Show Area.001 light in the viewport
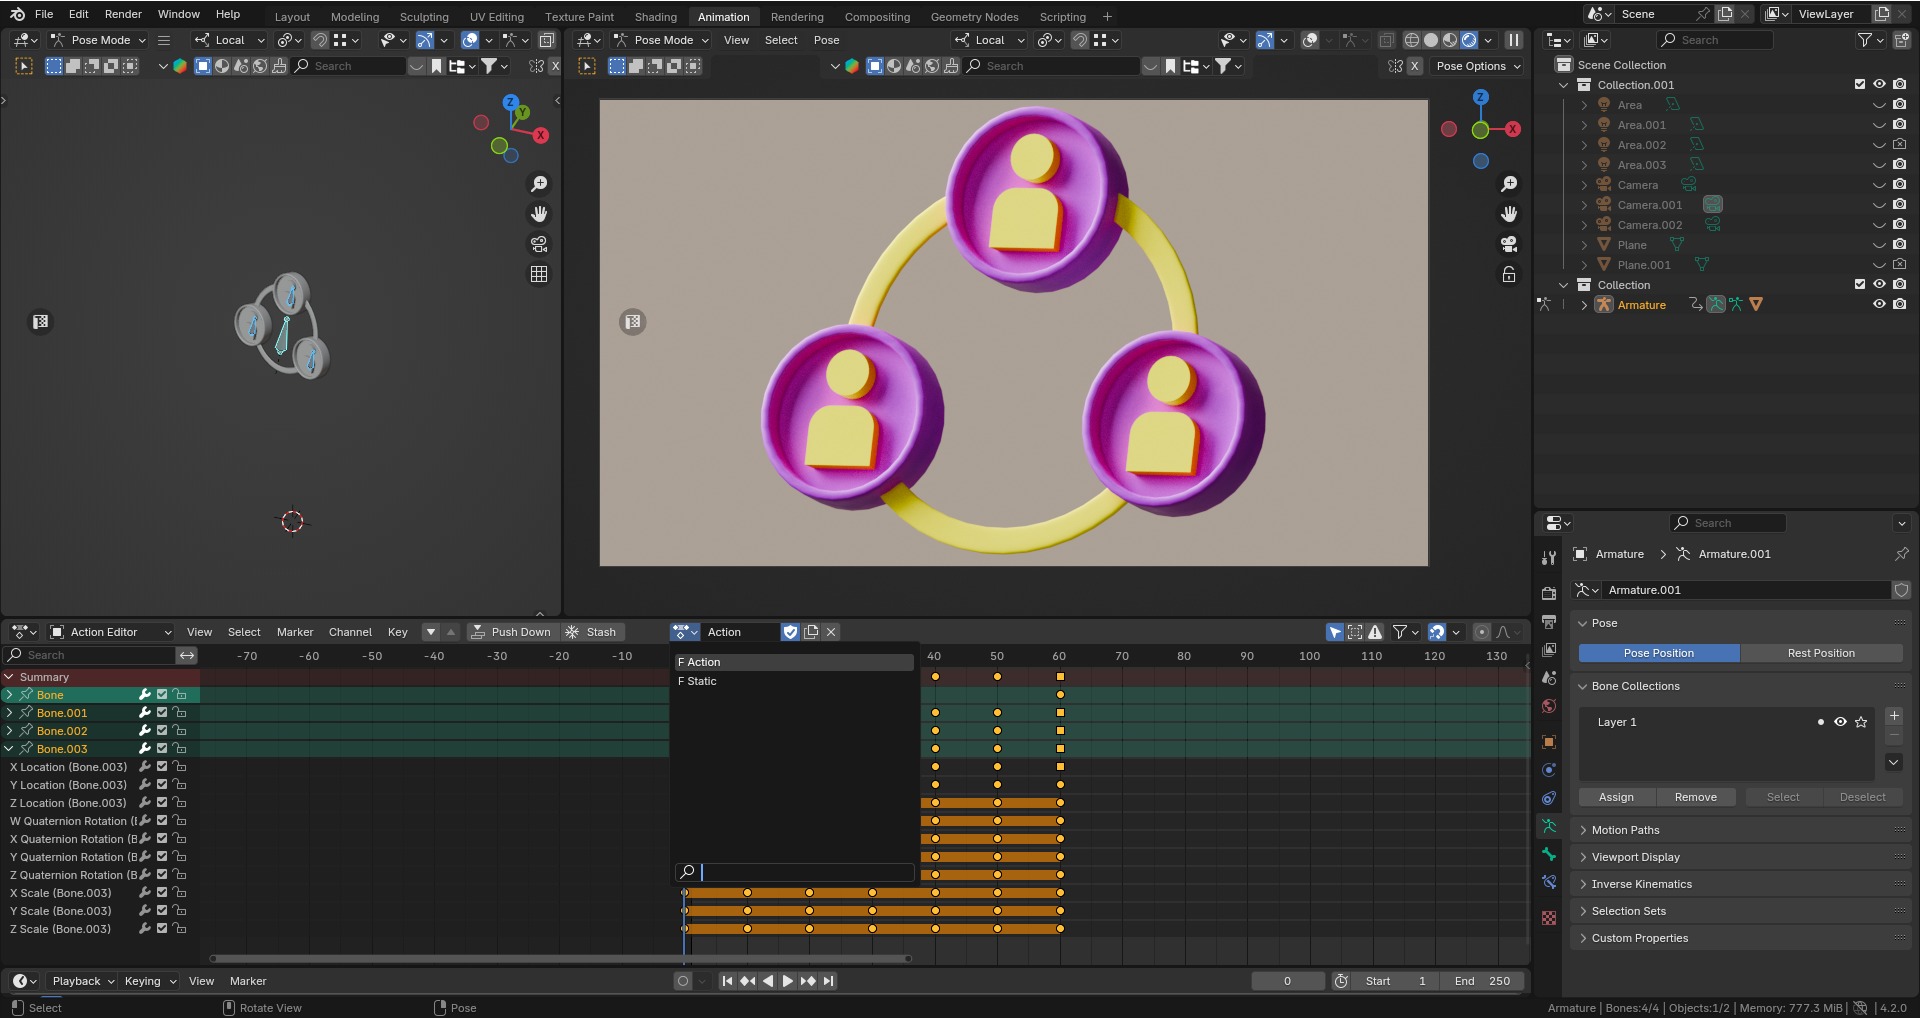The image size is (1920, 1018). (1879, 125)
